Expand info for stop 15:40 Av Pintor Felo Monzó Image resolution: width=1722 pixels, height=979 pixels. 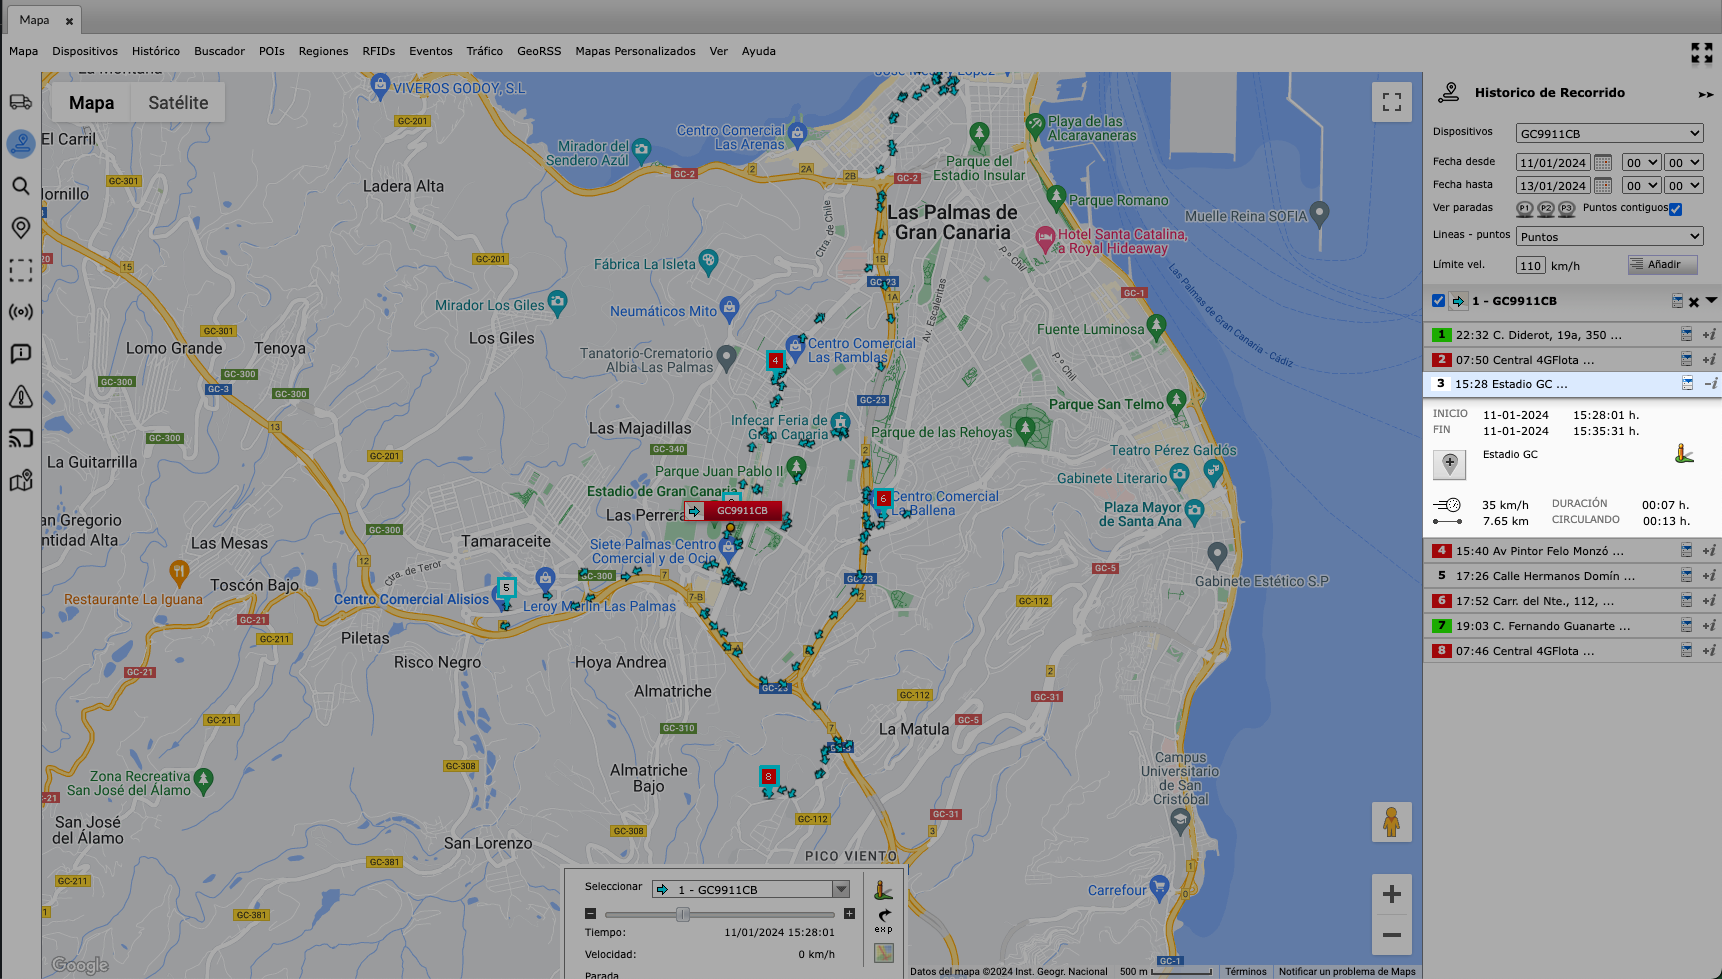1710,551
